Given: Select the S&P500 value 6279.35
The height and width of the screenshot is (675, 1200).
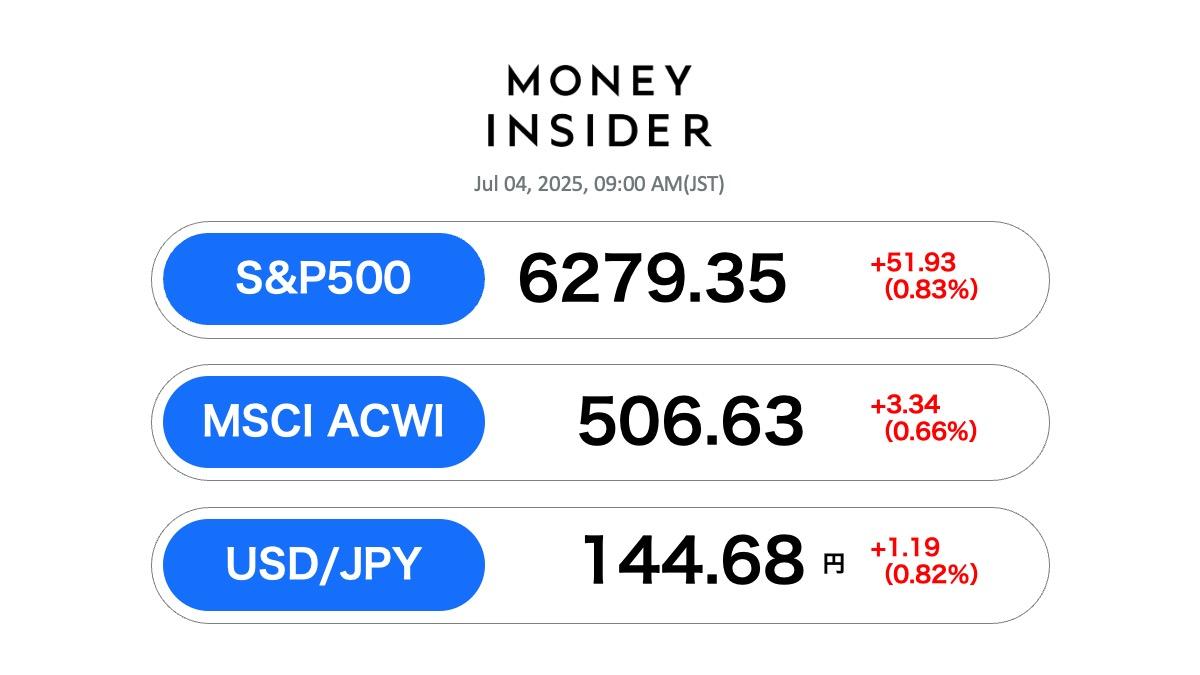Looking at the screenshot, I should click(x=652, y=279).
